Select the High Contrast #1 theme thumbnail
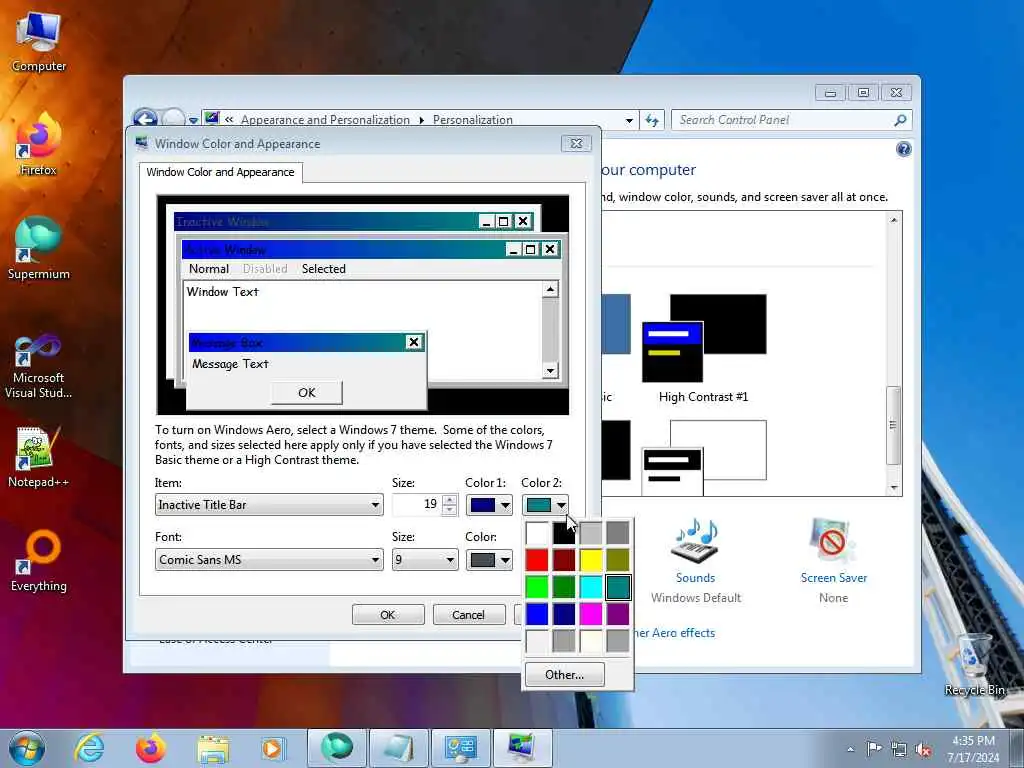1024x768 pixels. pyautogui.click(x=704, y=338)
